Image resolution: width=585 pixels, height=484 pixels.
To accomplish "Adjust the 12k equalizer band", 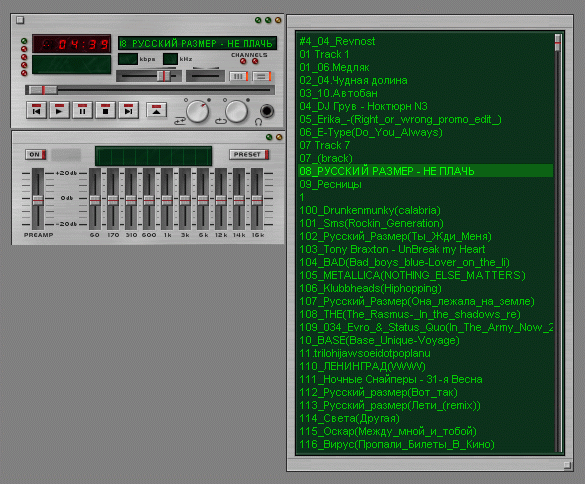I will (221, 199).
